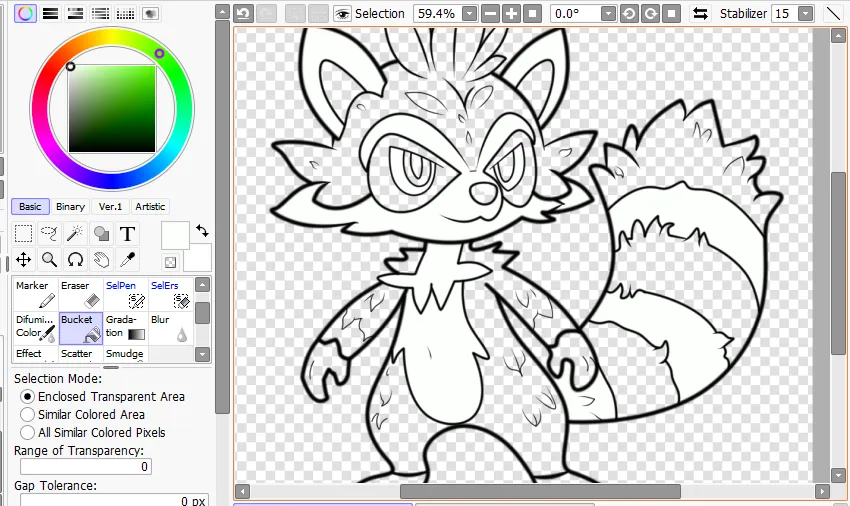Click the Range of Transparency field
The width and height of the screenshot is (850, 506).
(x=86, y=466)
